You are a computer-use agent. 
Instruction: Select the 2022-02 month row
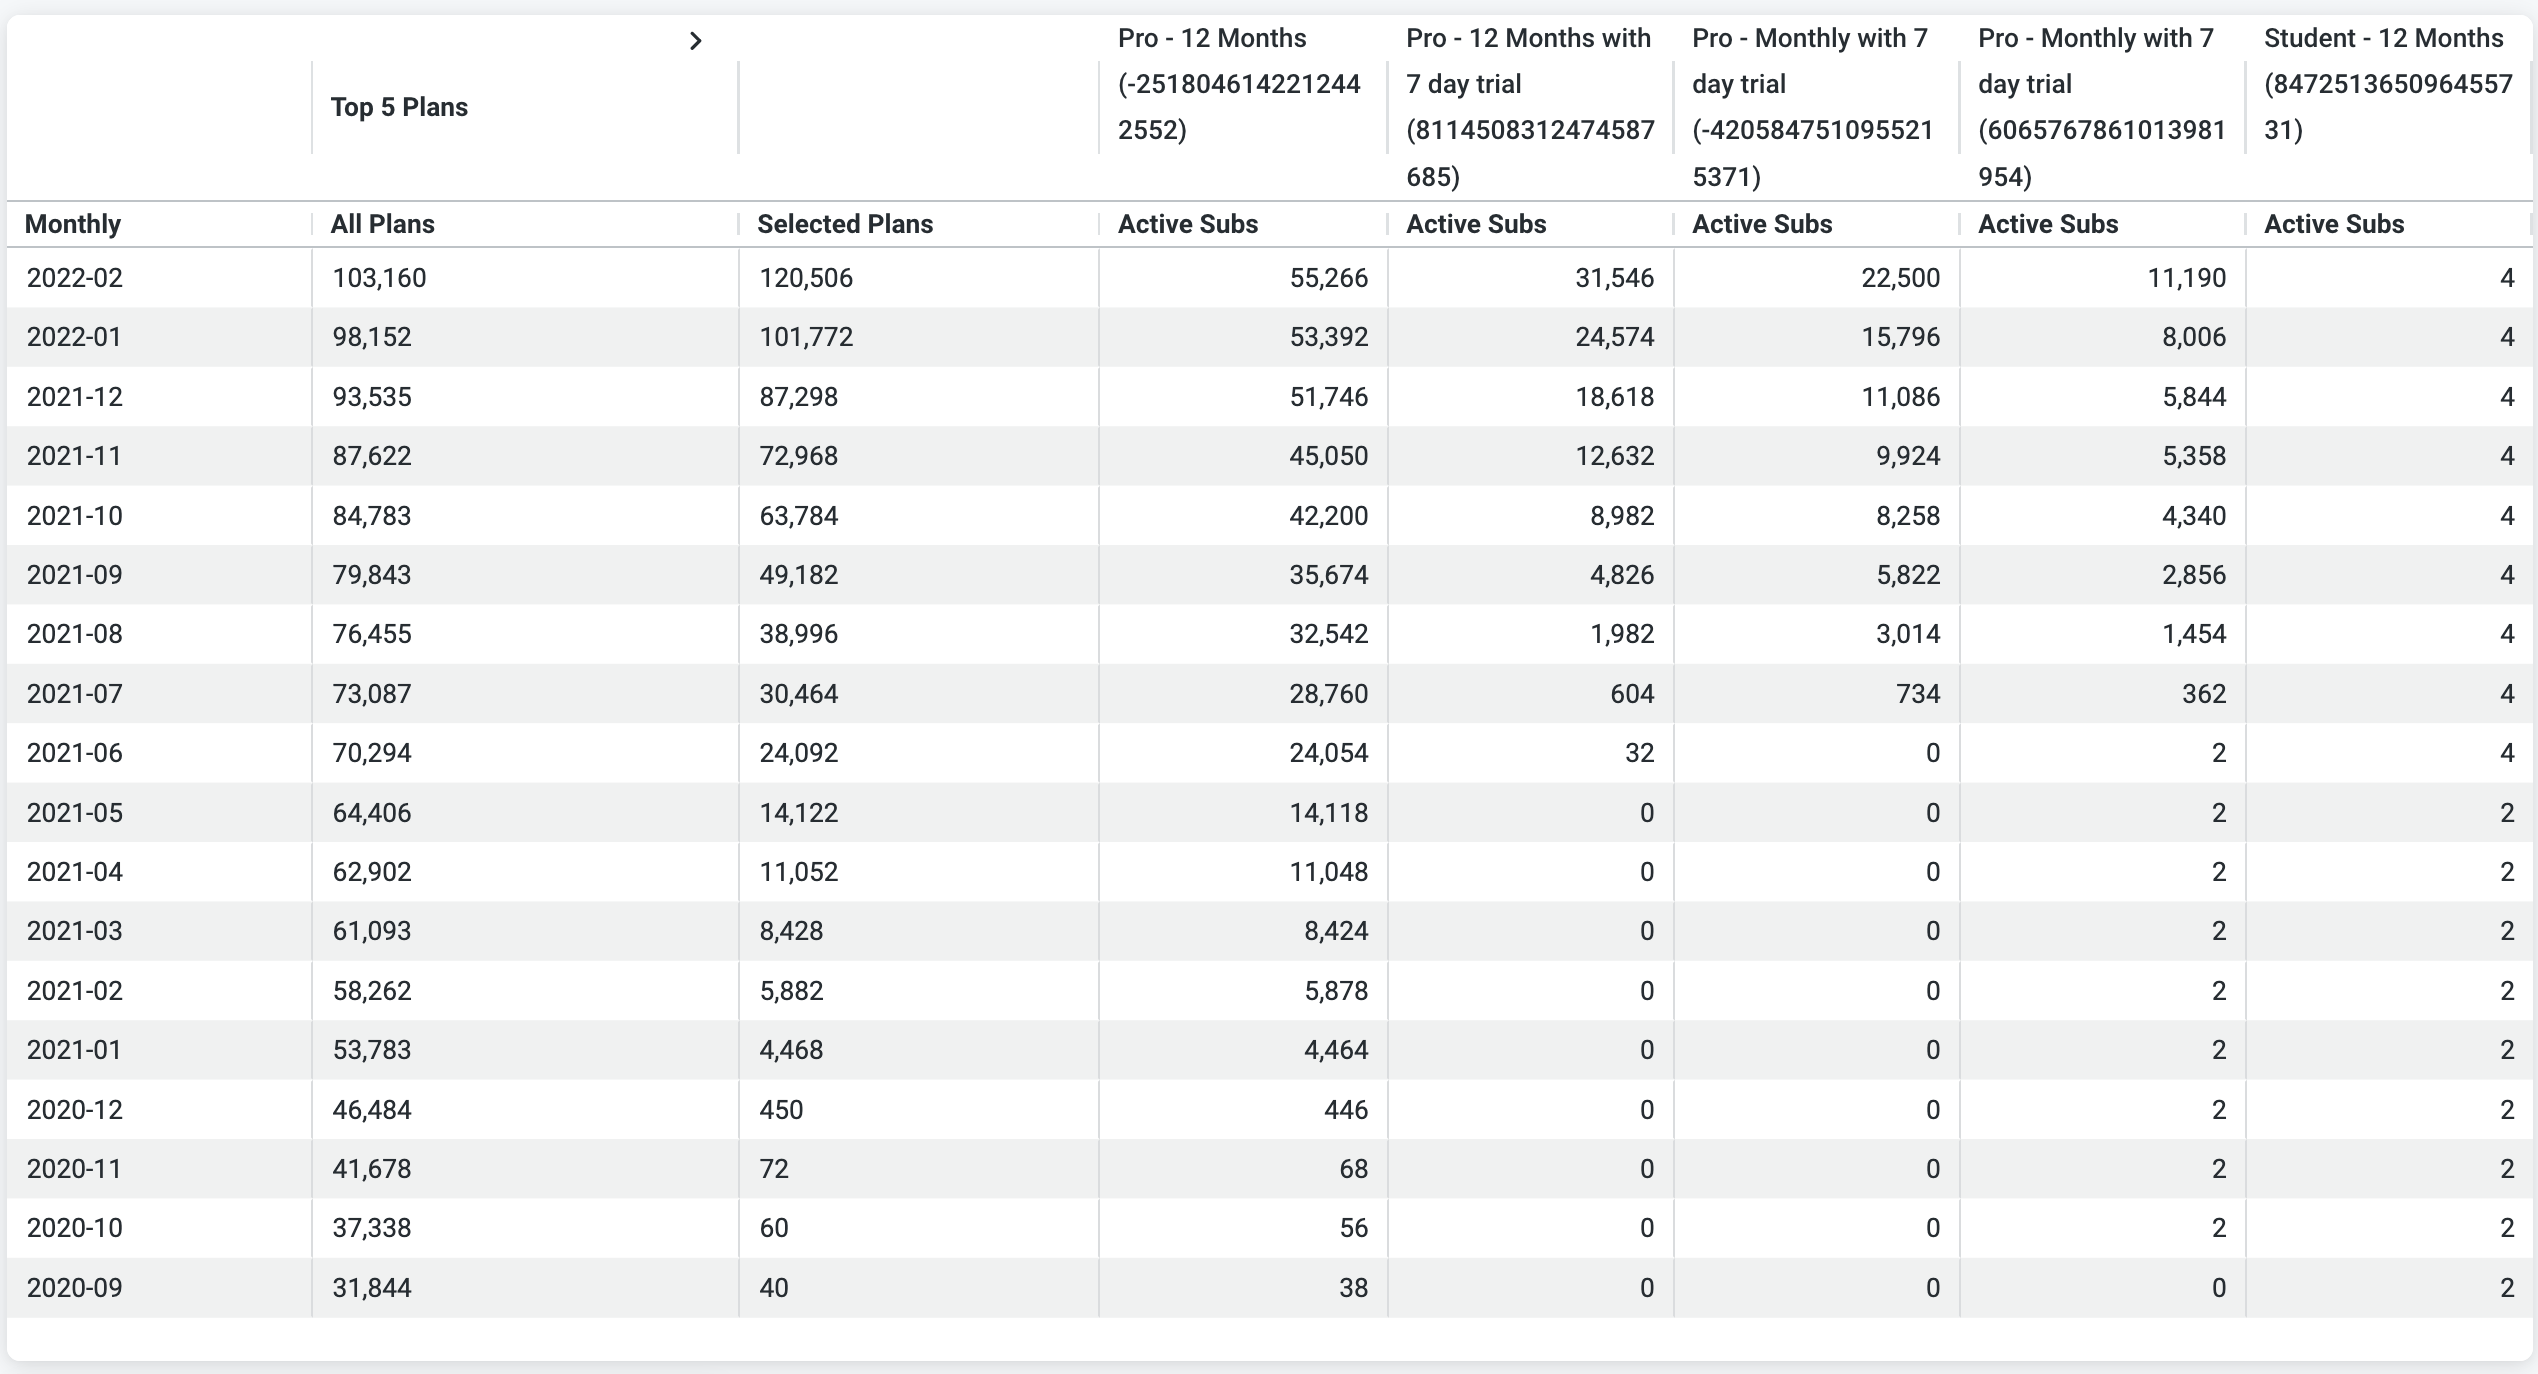point(75,278)
